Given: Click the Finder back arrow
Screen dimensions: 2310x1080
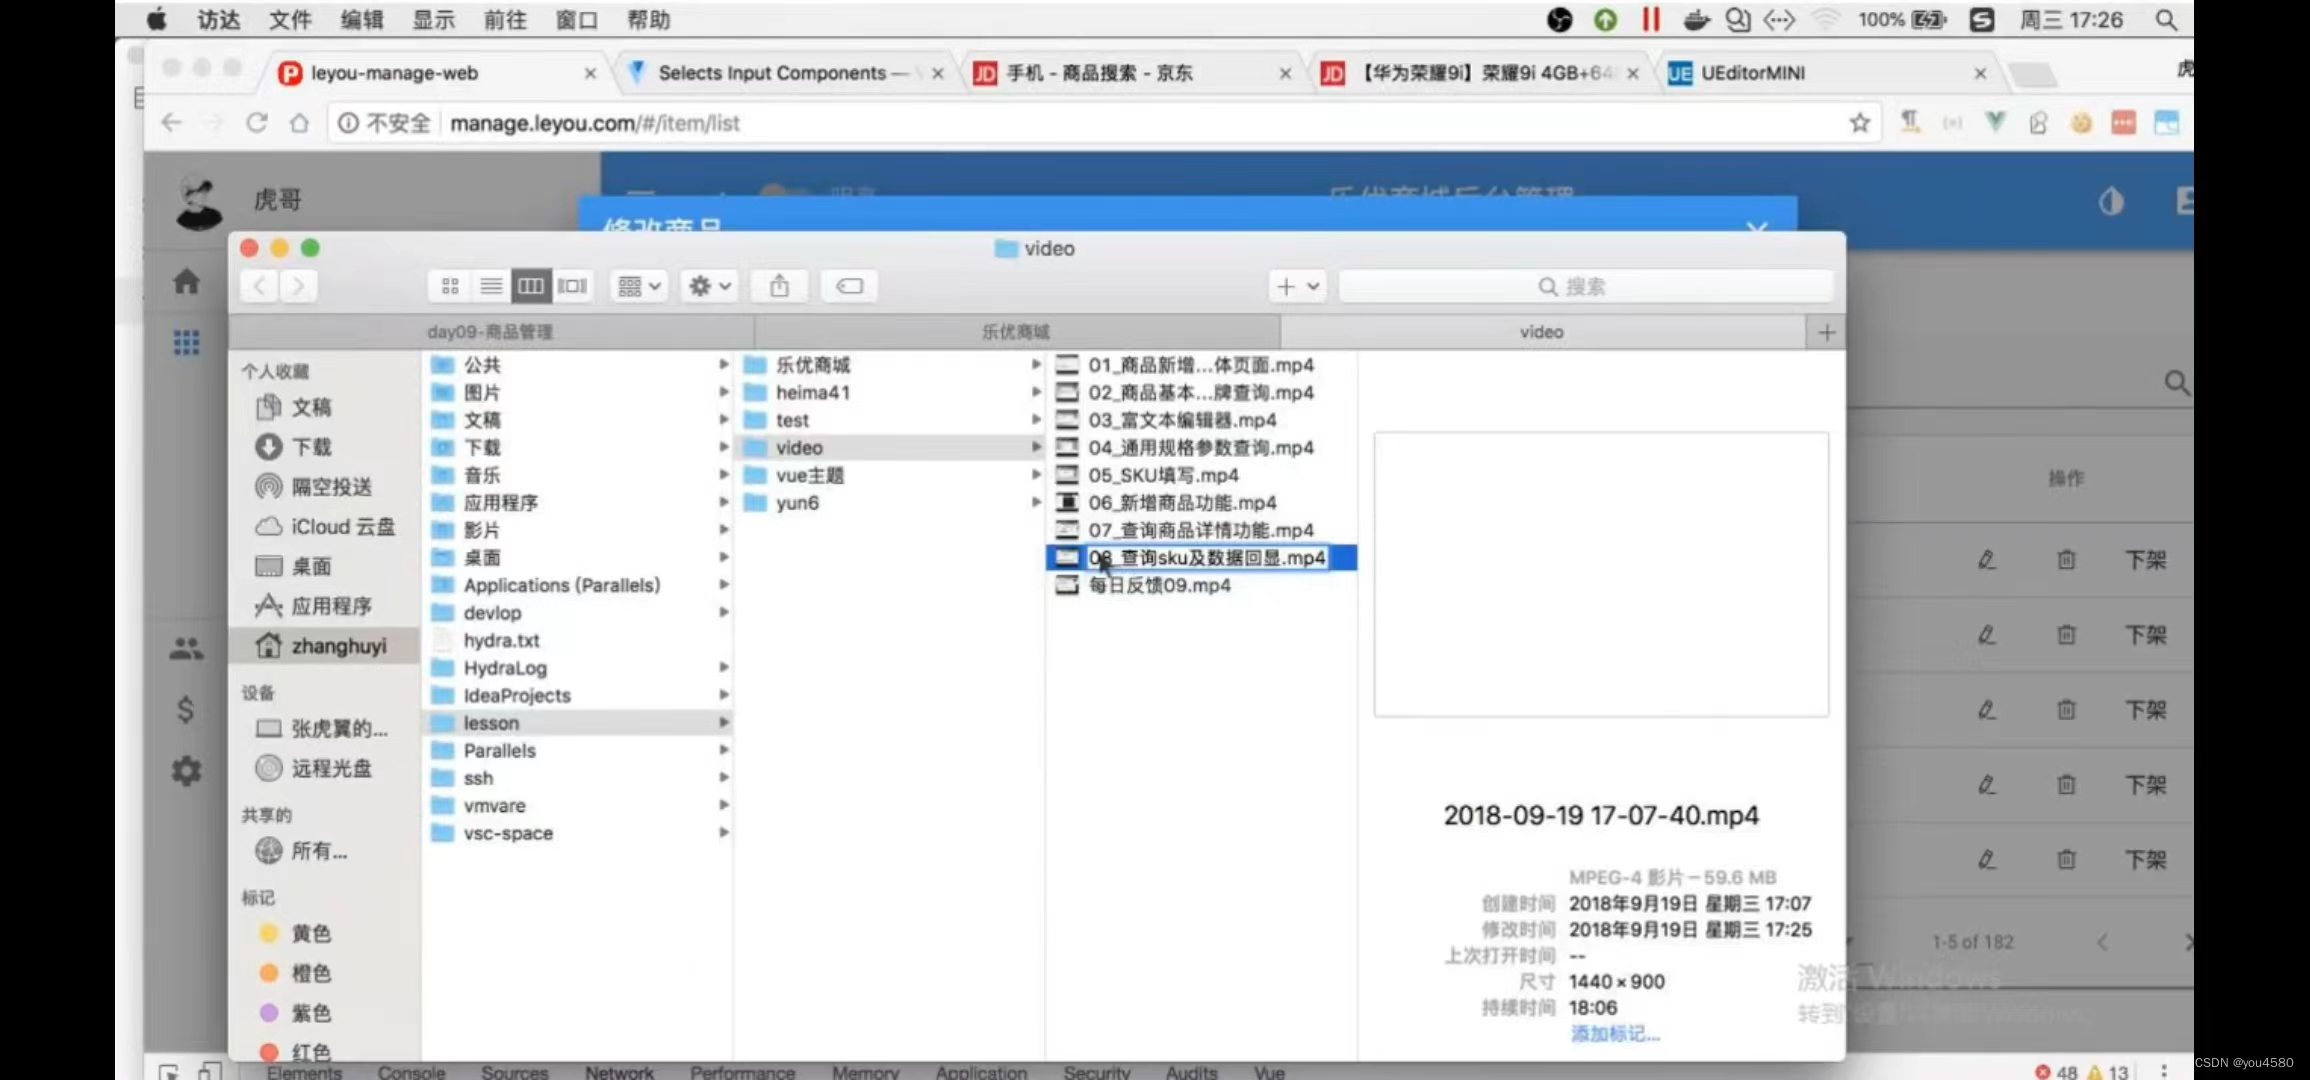Looking at the screenshot, I should click(260, 287).
